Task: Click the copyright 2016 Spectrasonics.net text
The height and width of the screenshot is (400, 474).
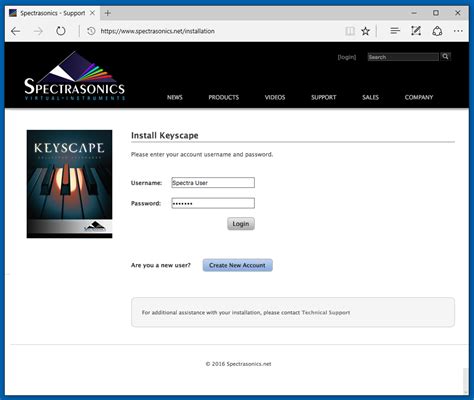Action: click(238, 364)
